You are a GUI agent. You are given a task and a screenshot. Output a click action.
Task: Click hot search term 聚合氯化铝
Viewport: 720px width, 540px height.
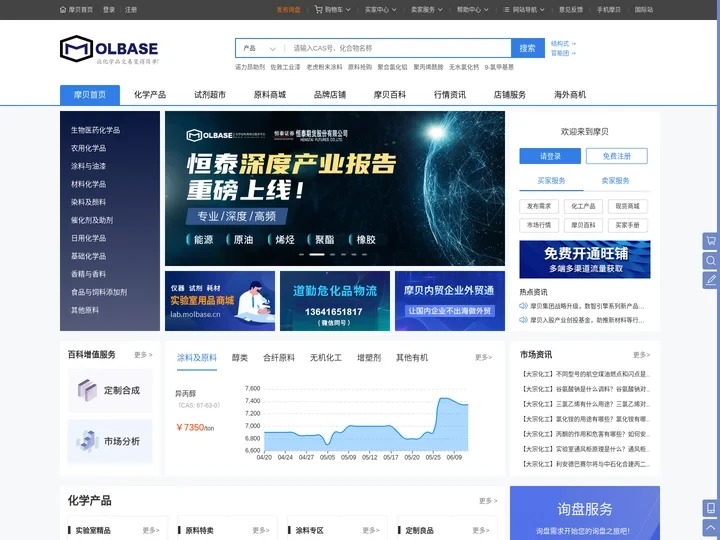coord(393,67)
